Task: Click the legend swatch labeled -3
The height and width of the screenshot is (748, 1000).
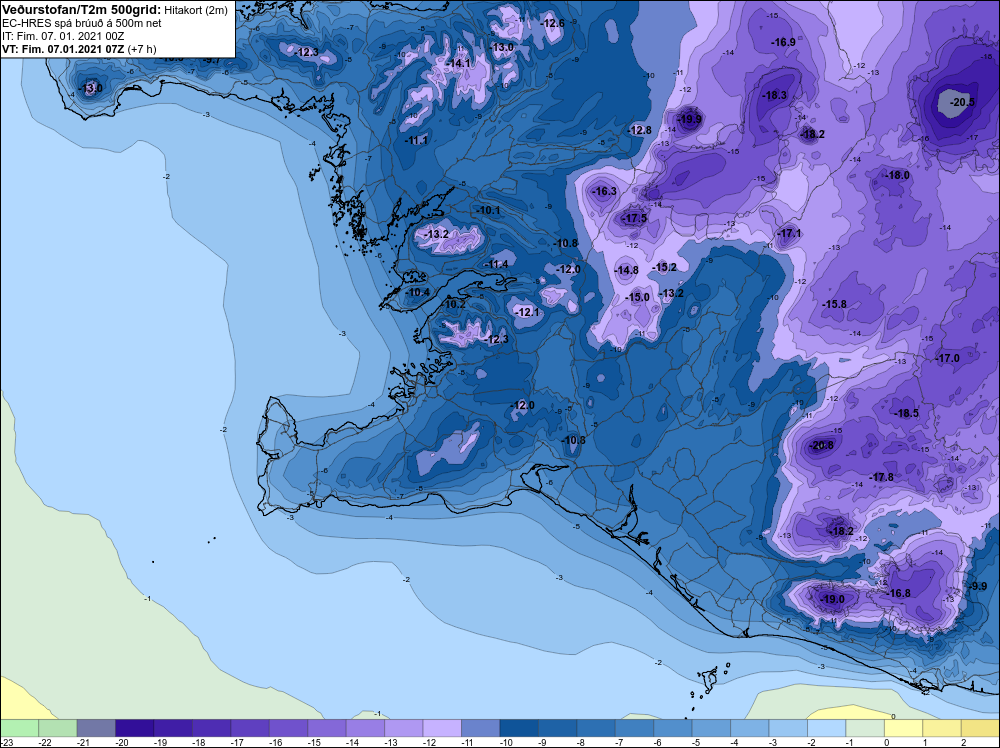Action: click(x=788, y=728)
